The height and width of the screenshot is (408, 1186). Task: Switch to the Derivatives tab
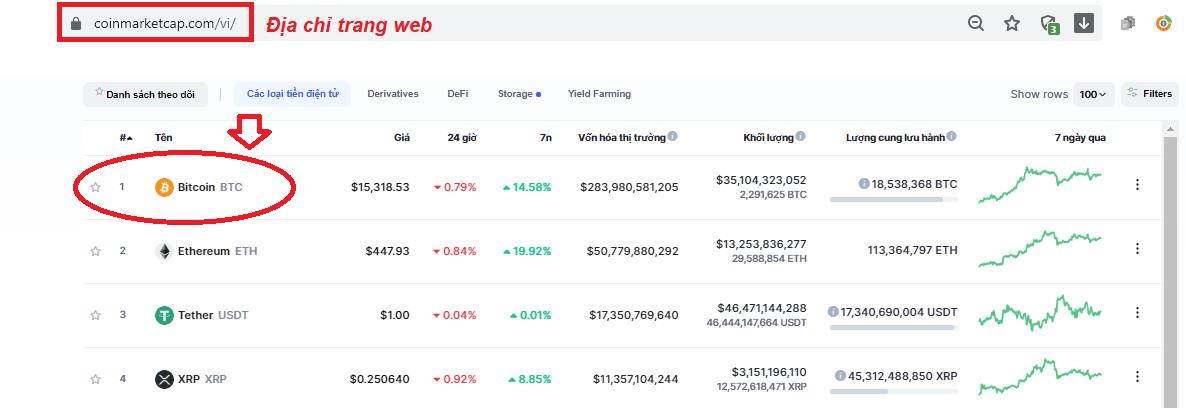(x=392, y=94)
